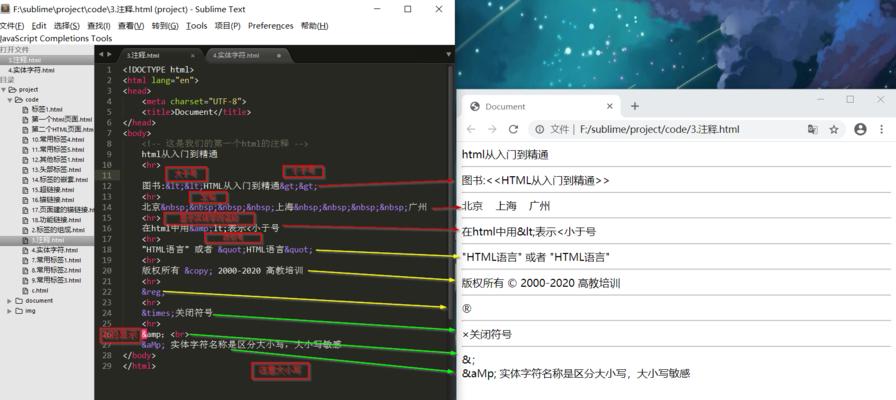Collapse the project folder
The image size is (896, 400).
click(x=4, y=90)
